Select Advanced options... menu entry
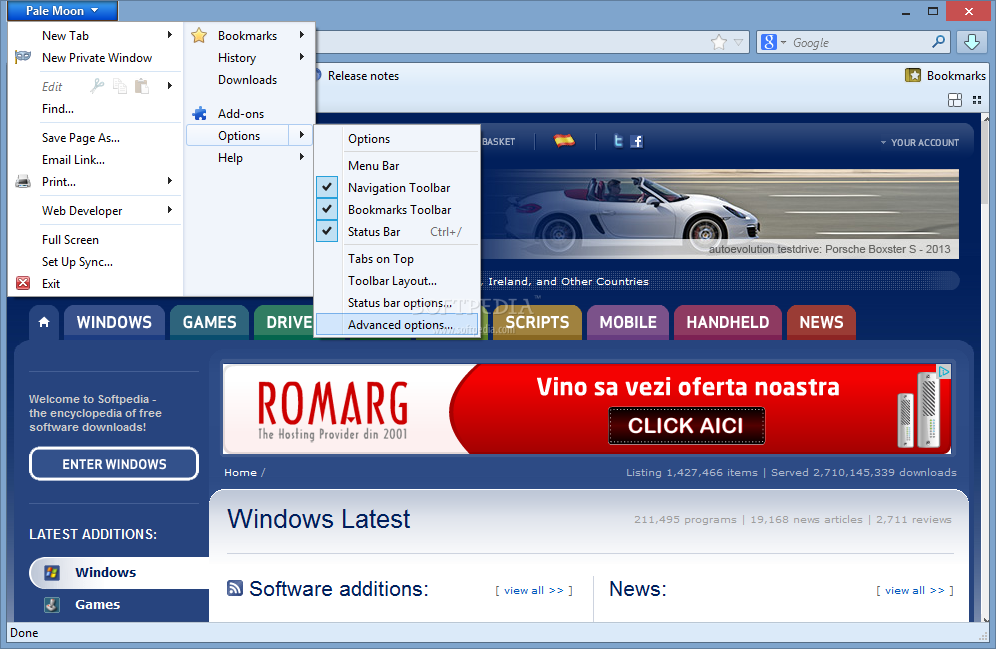The height and width of the screenshot is (649, 996). (x=397, y=324)
